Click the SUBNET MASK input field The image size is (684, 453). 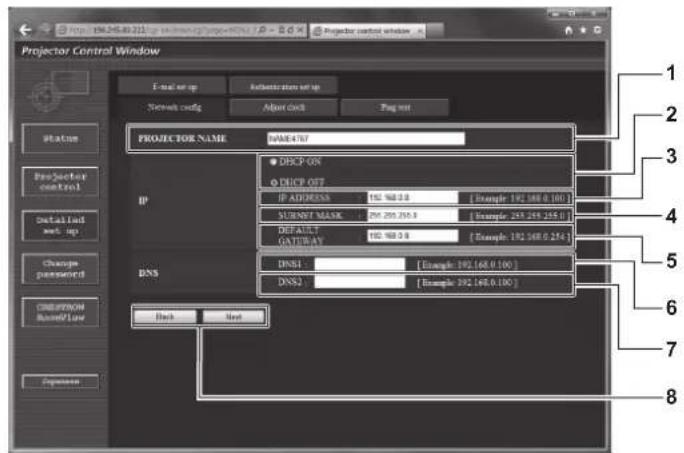coord(413,215)
